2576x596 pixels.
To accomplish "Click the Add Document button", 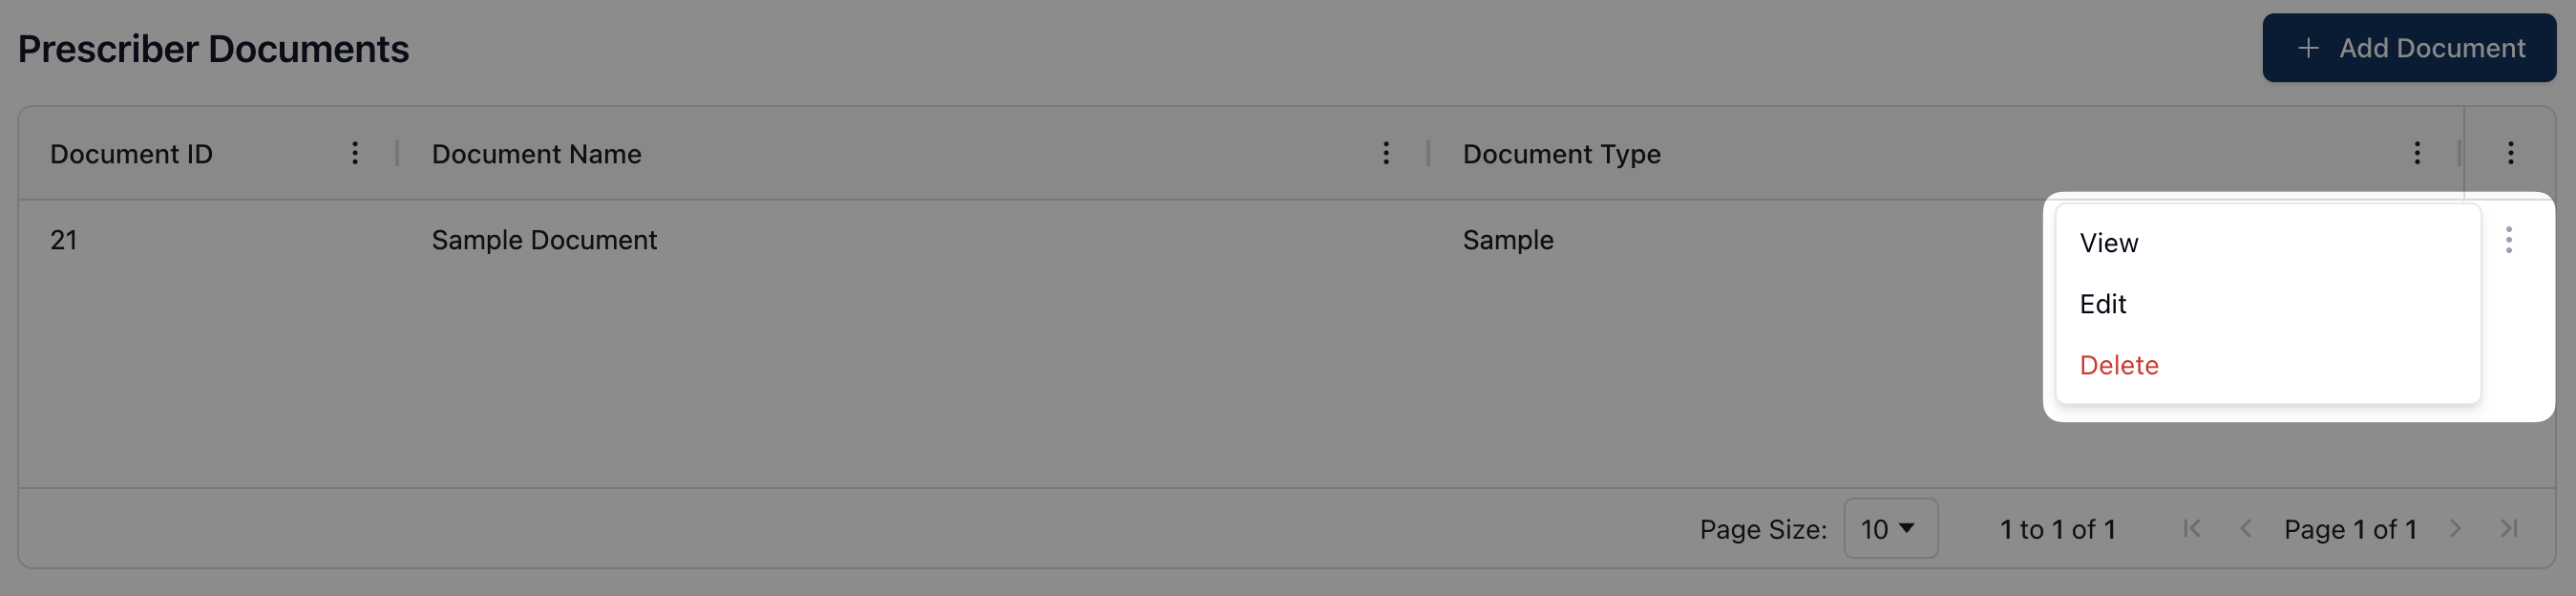I will point(2408,48).
